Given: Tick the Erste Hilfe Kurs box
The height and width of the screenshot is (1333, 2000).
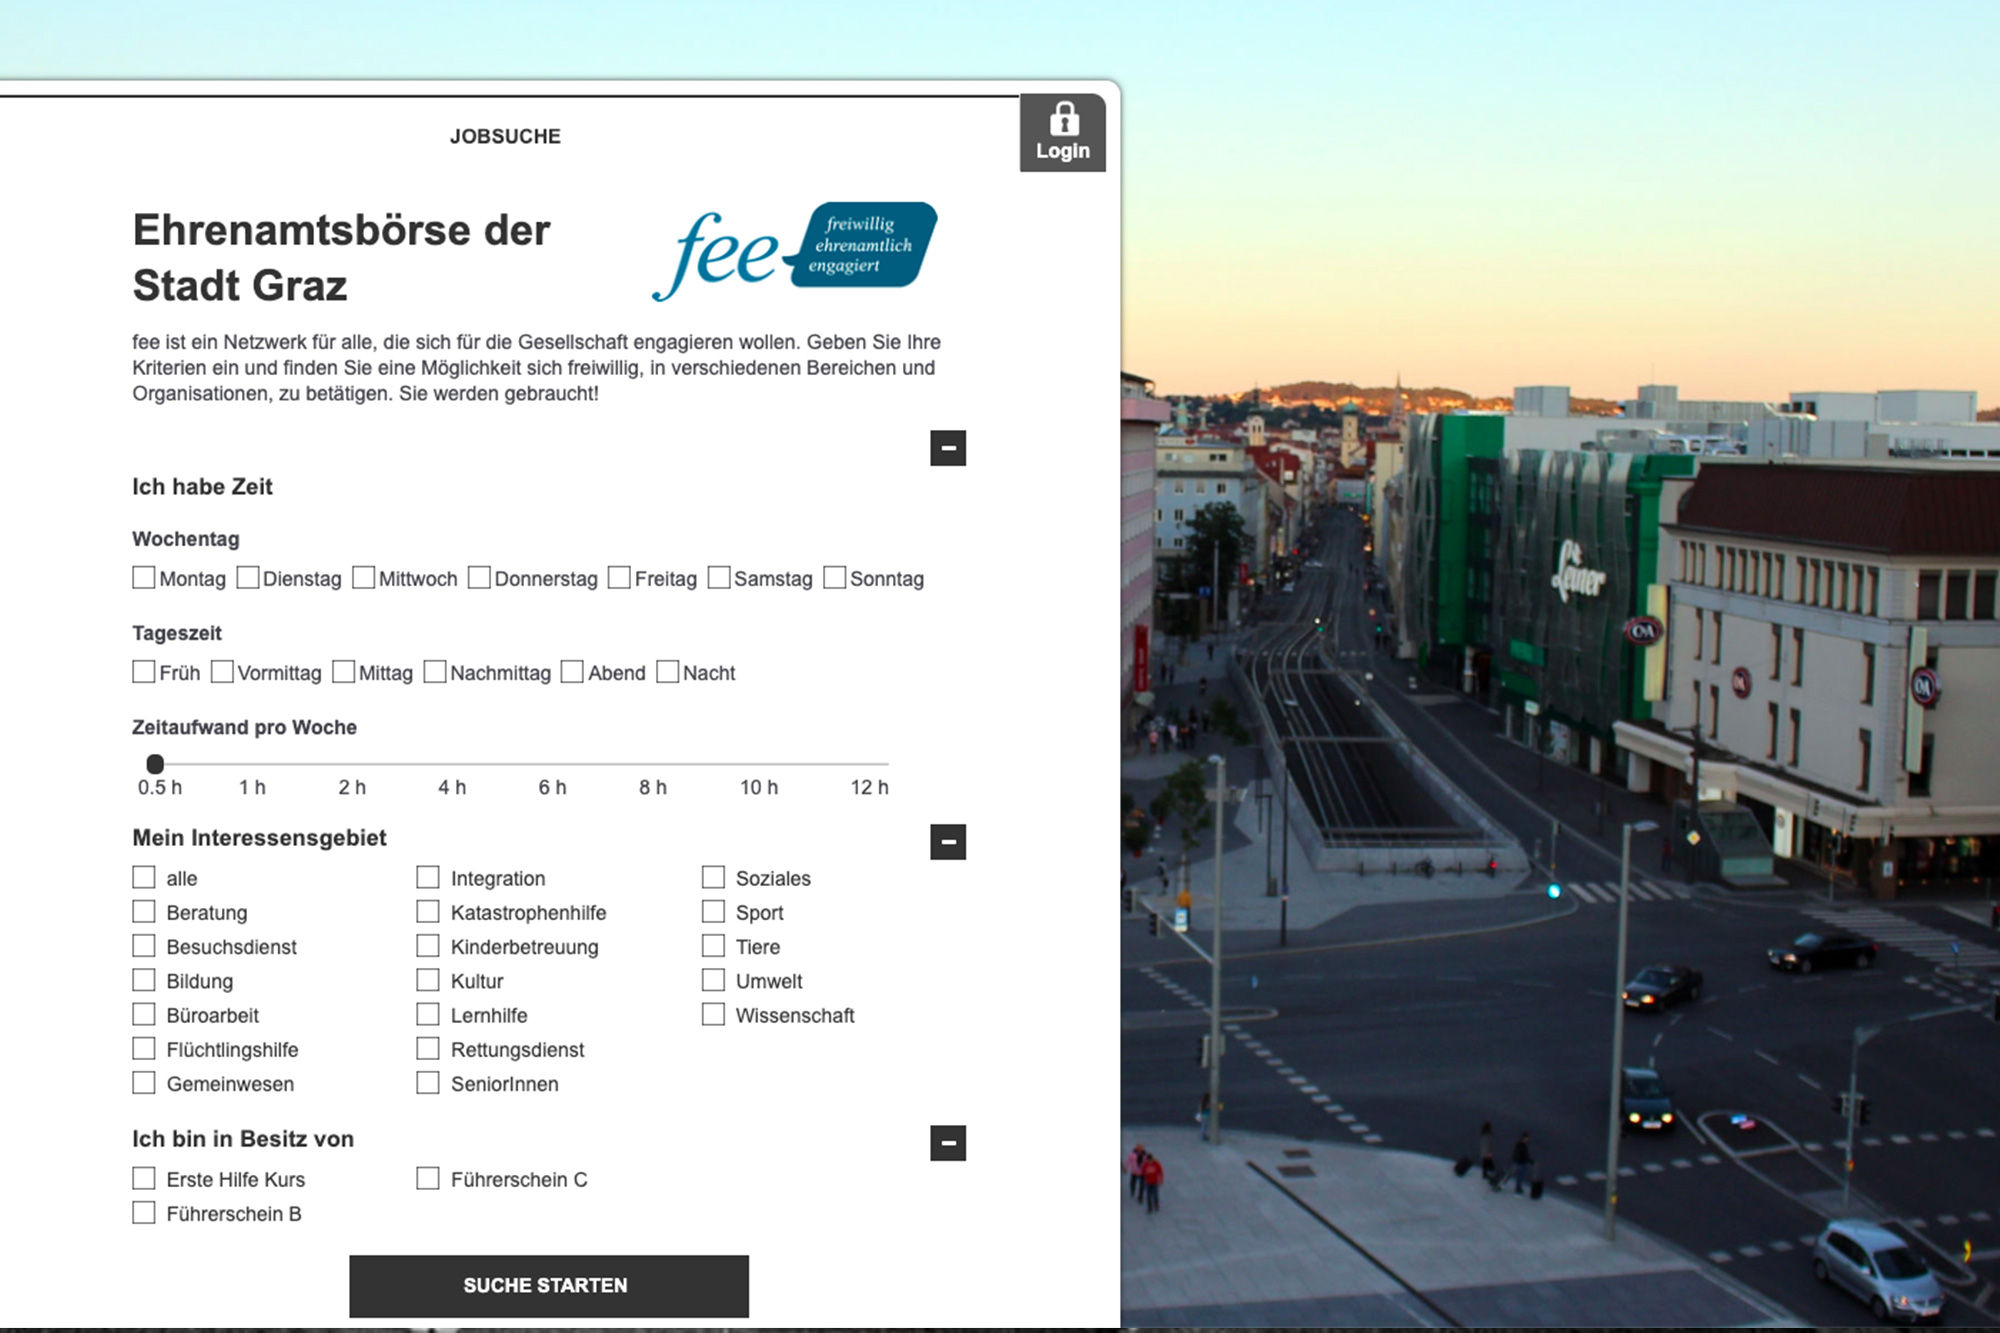Looking at the screenshot, I should [x=144, y=1179].
